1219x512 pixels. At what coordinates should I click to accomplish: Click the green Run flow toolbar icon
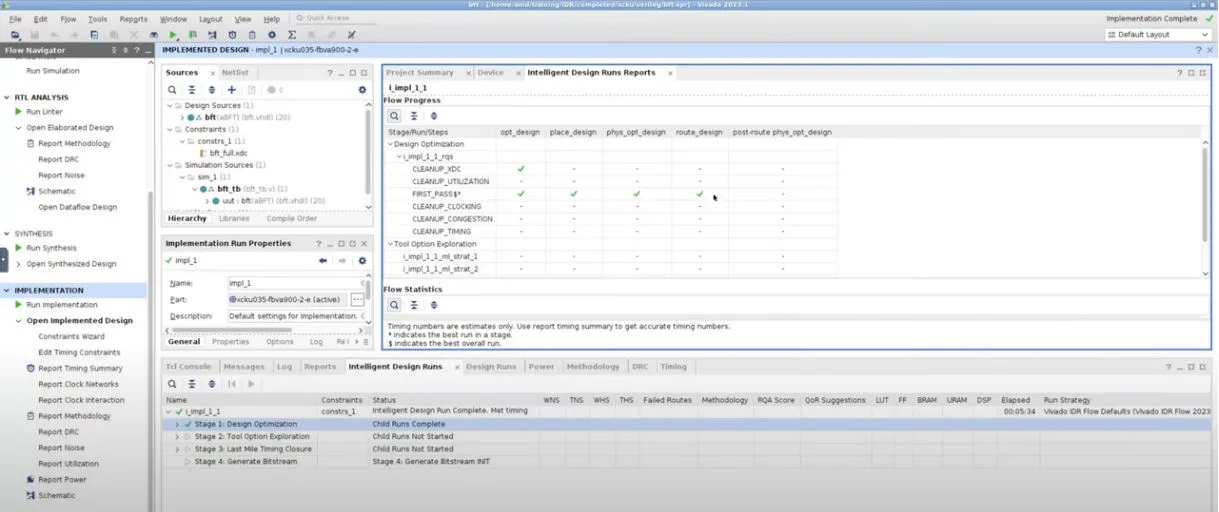(173, 35)
